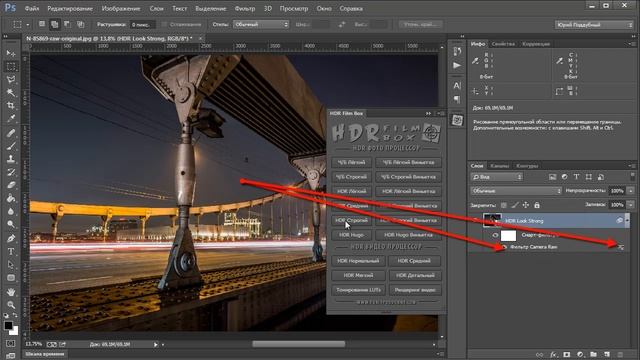This screenshot has width=640, height=360.
Task: Toggle pixel layer filter in Layers panel
Action: [x=552, y=177]
